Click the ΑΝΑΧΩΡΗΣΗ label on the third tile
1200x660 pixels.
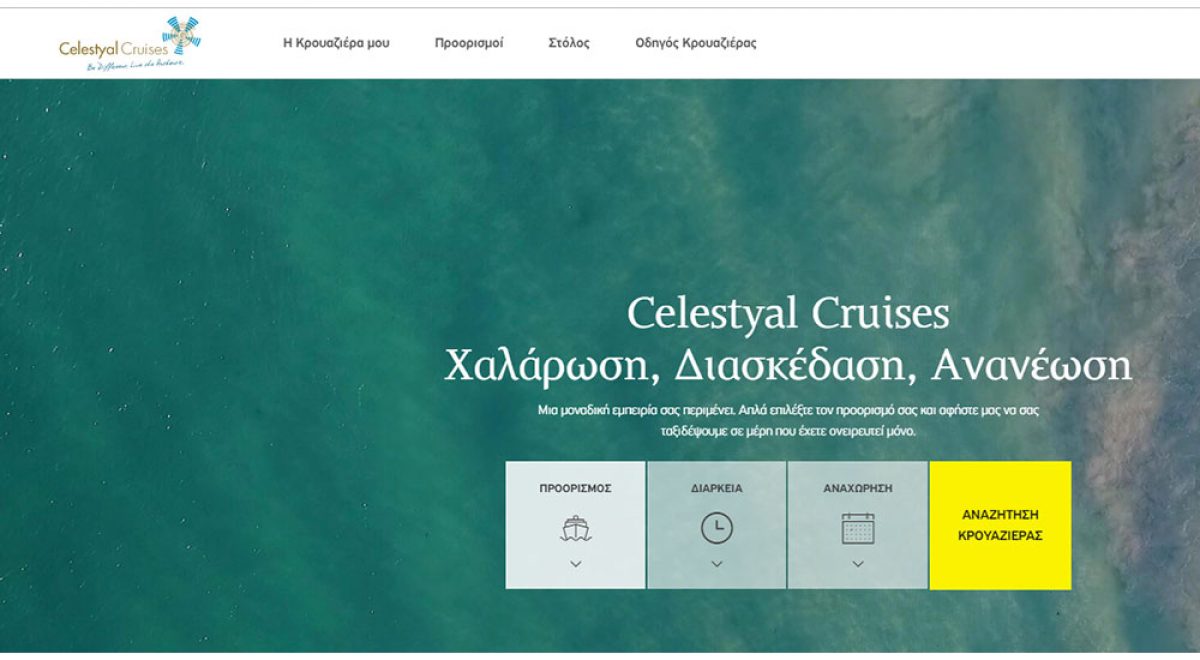858,489
